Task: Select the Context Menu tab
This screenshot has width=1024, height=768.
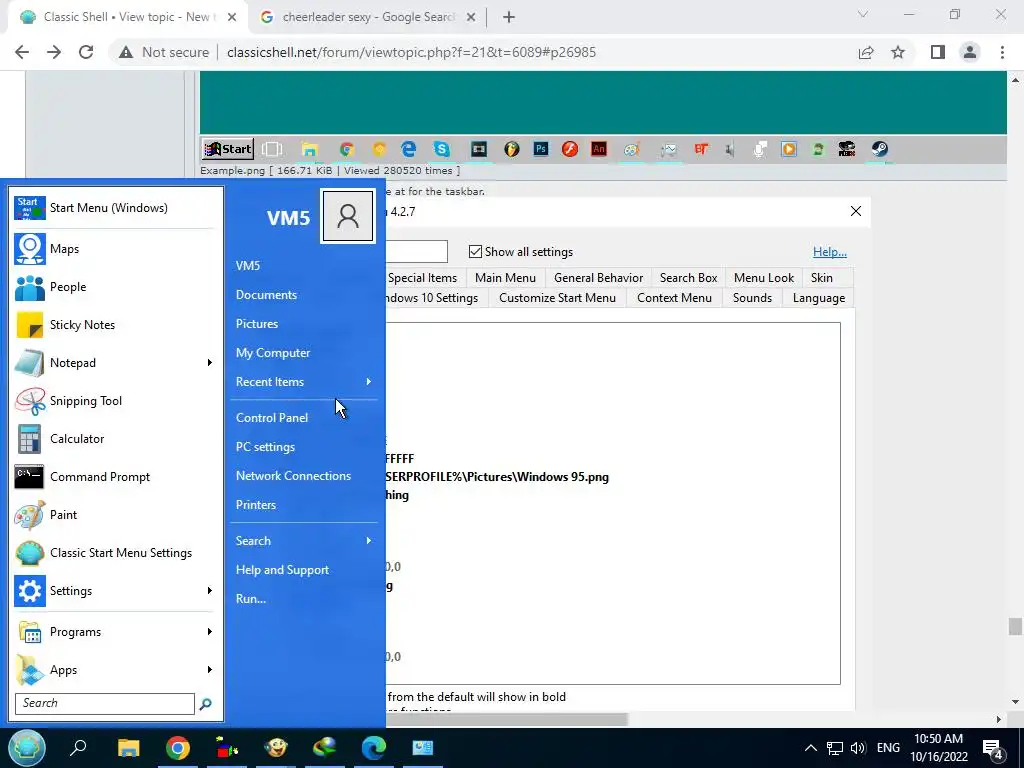Action: (674, 298)
